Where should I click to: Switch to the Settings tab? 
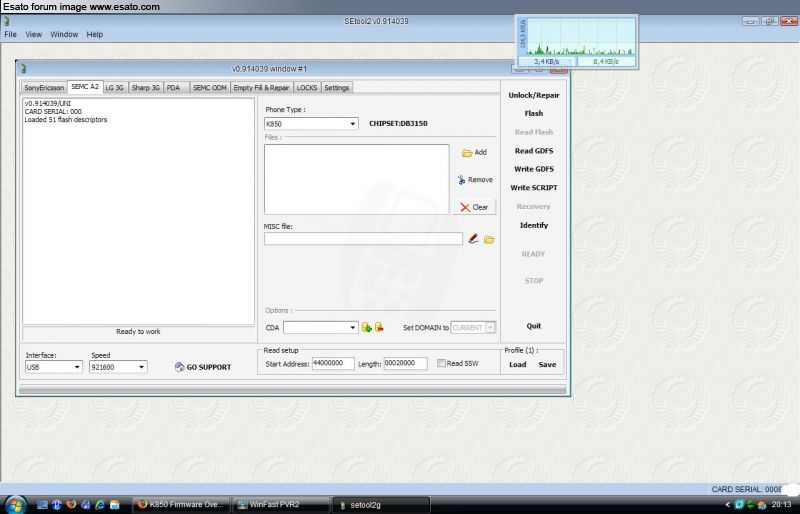click(x=337, y=88)
